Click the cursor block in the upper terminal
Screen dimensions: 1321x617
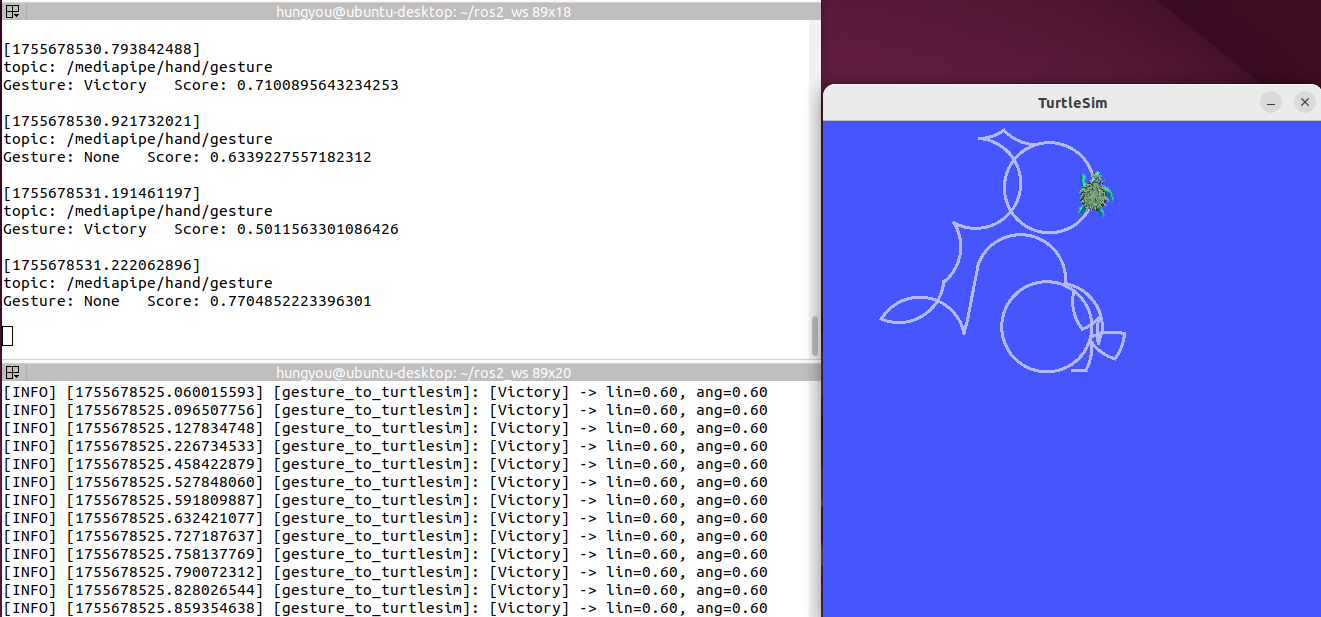[x=8, y=336]
